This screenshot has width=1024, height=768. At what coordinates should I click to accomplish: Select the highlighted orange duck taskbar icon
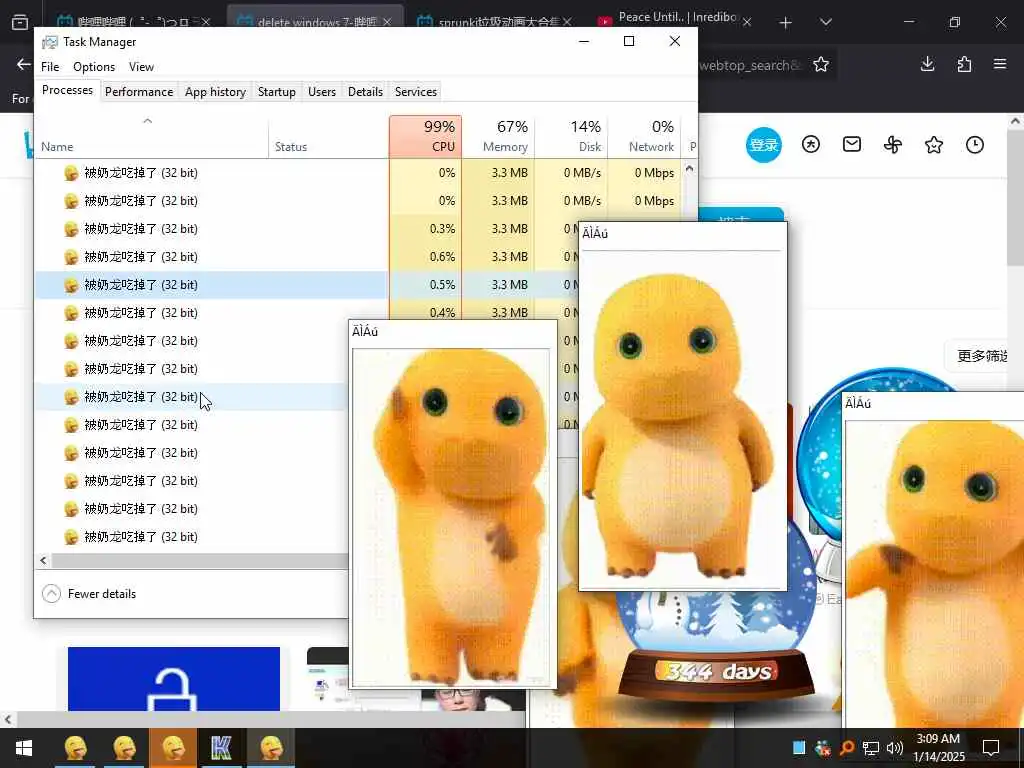click(173, 748)
